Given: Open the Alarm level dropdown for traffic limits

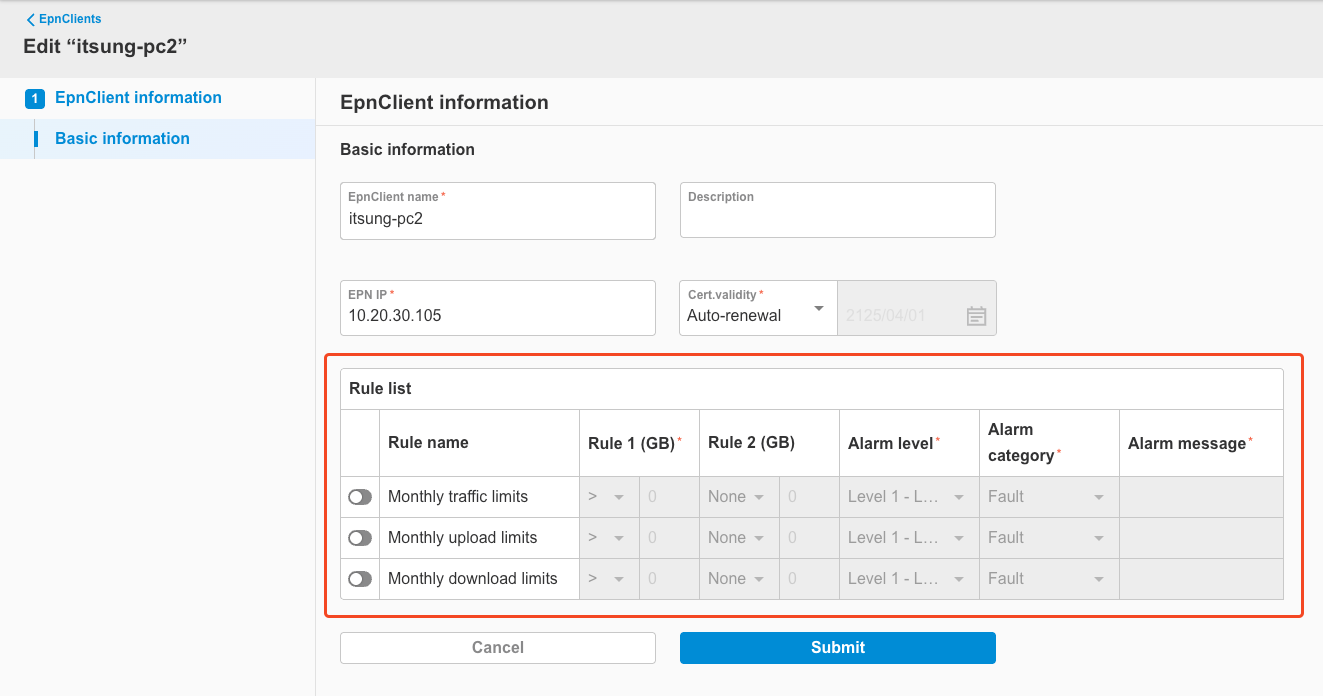Looking at the screenshot, I should click(908, 496).
